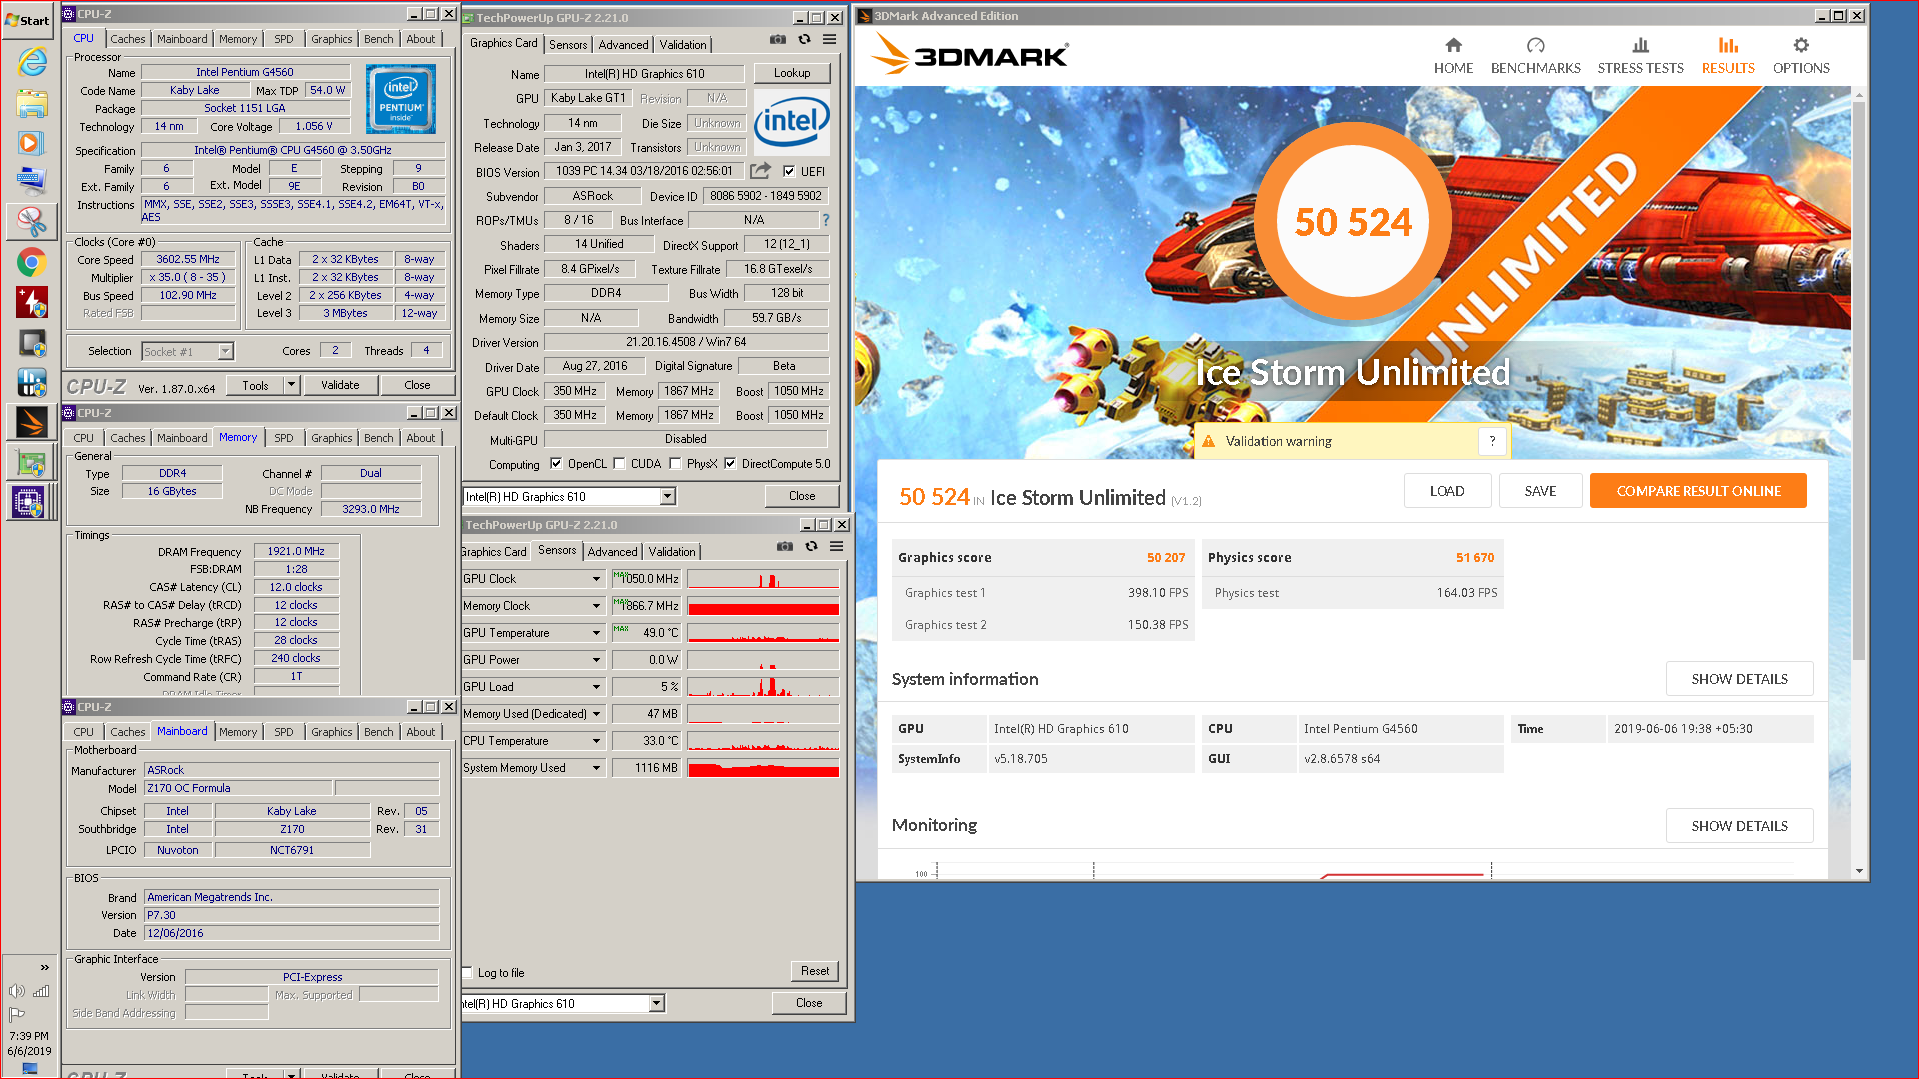Click the refresh icon in the GPU-Z Sensors window
The height and width of the screenshot is (1079, 1919).
pos(811,546)
